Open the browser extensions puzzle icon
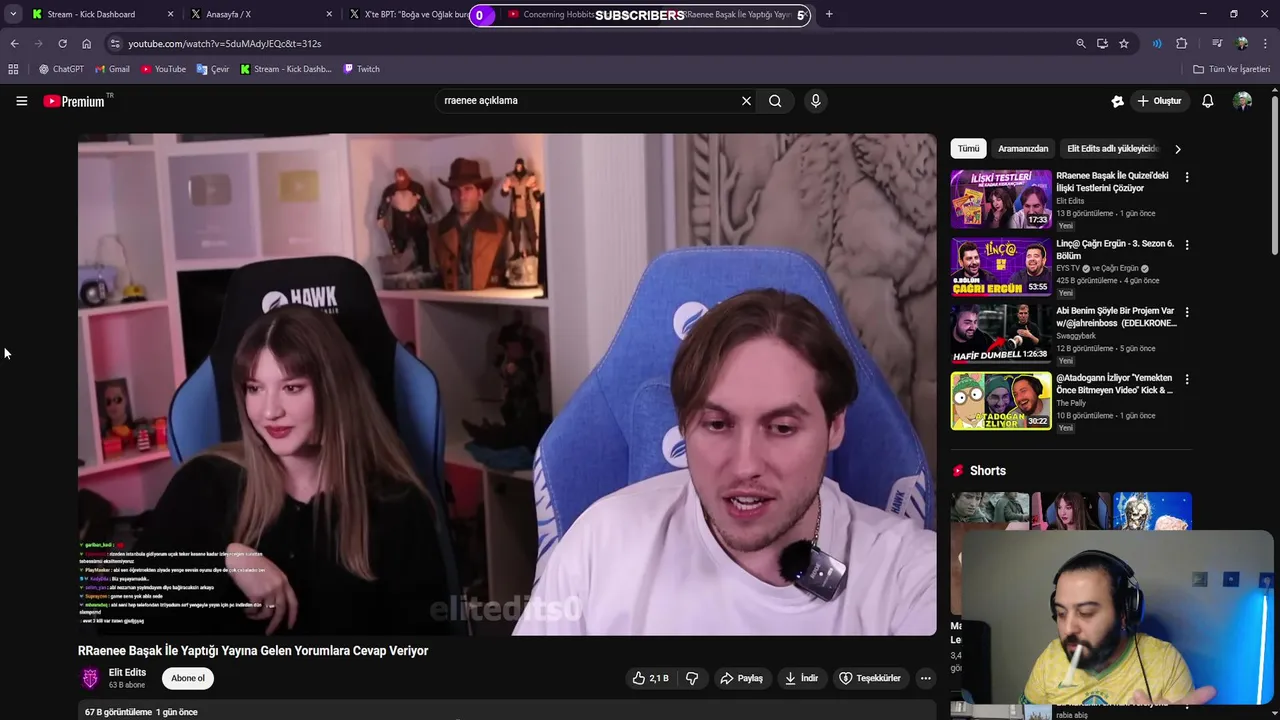Screen dimensions: 1280x720 [1181, 44]
